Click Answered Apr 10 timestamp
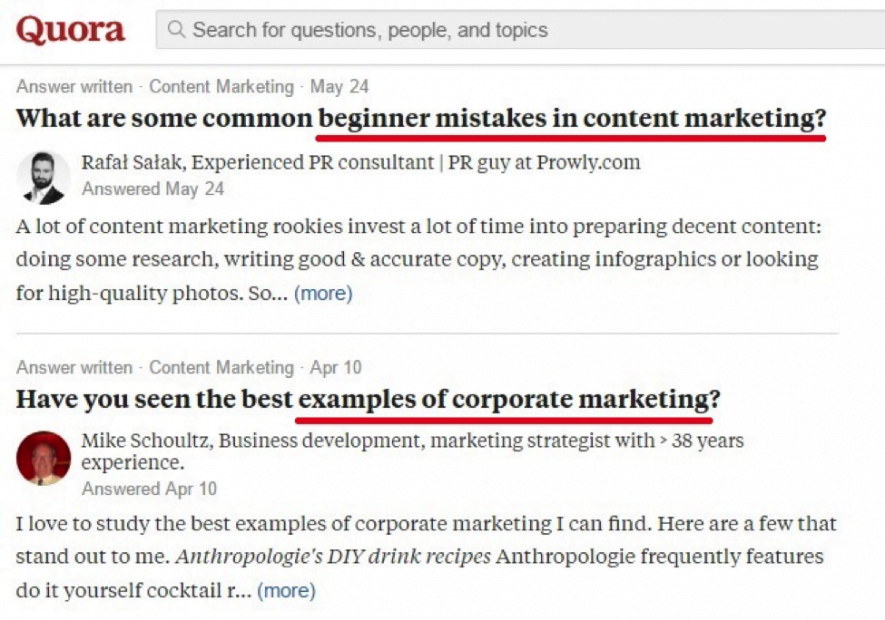 point(149,488)
